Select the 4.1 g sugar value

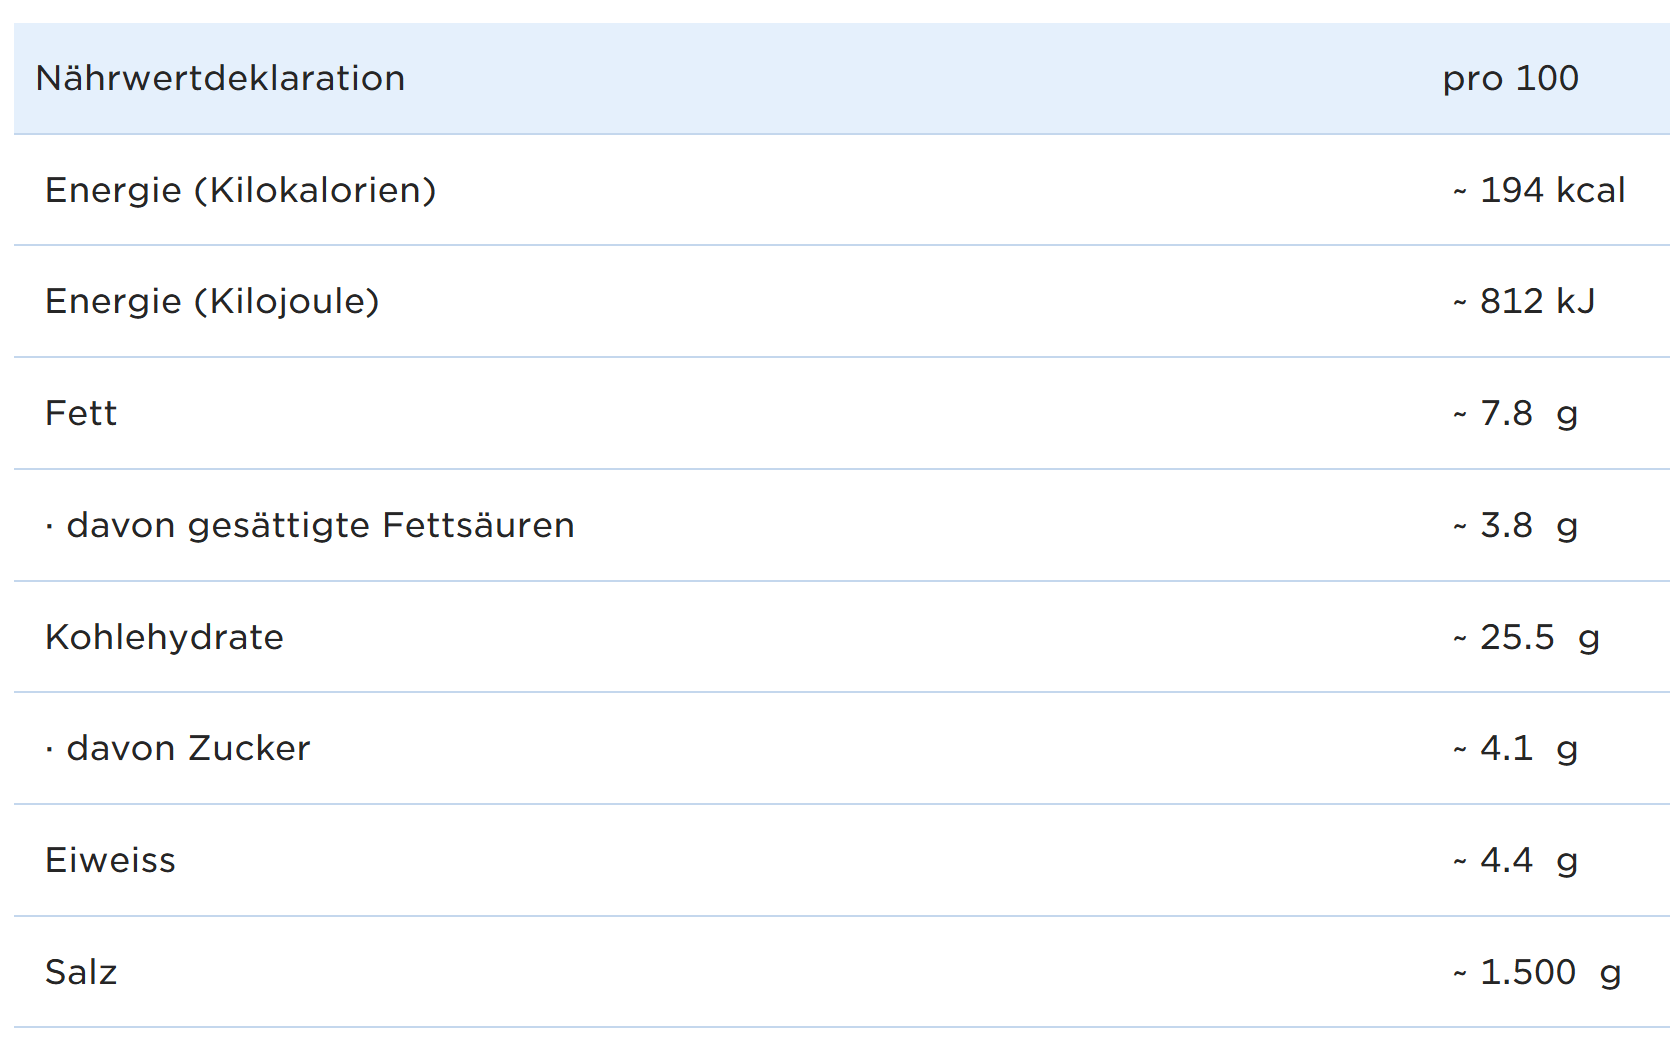tap(1528, 748)
